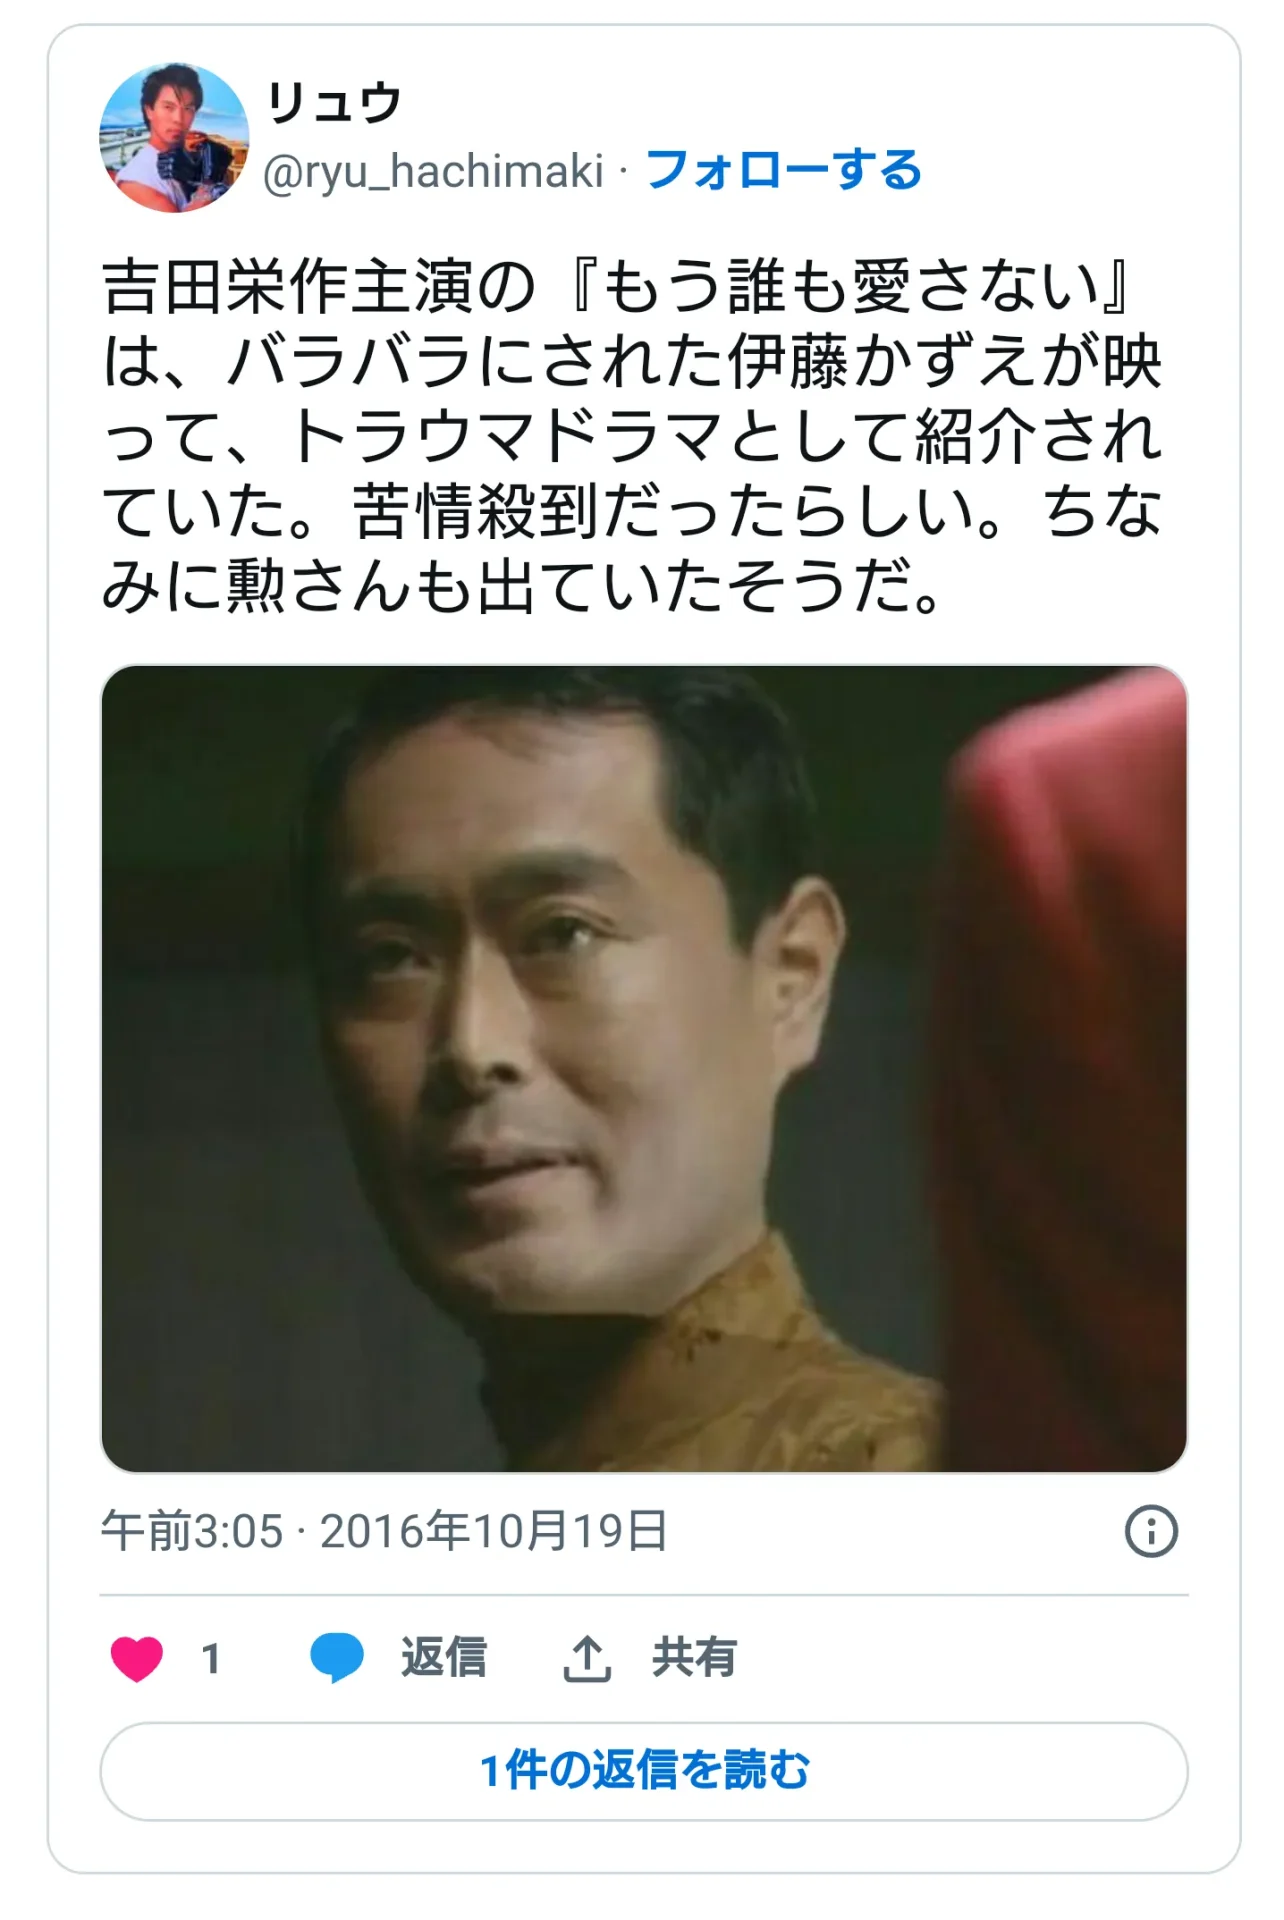Click the share upload arrow icon
This screenshot has height=1920, width=1284.
(587, 1659)
